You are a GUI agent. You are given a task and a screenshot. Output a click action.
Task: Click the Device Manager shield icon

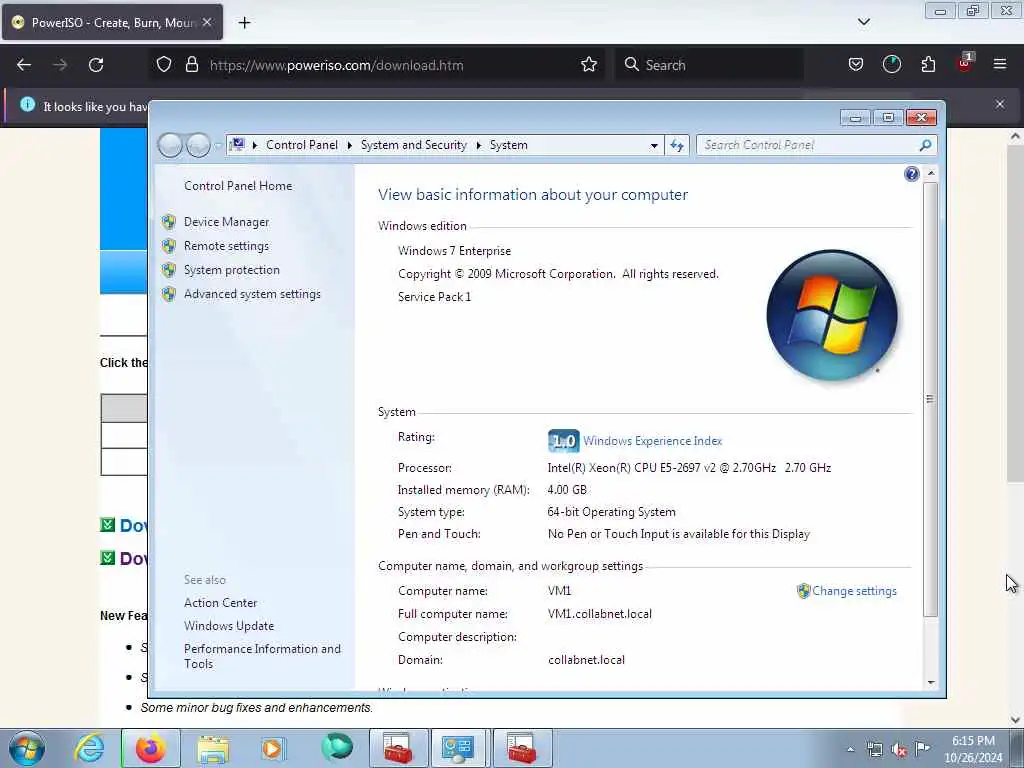pyautogui.click(x=168, y=222)
